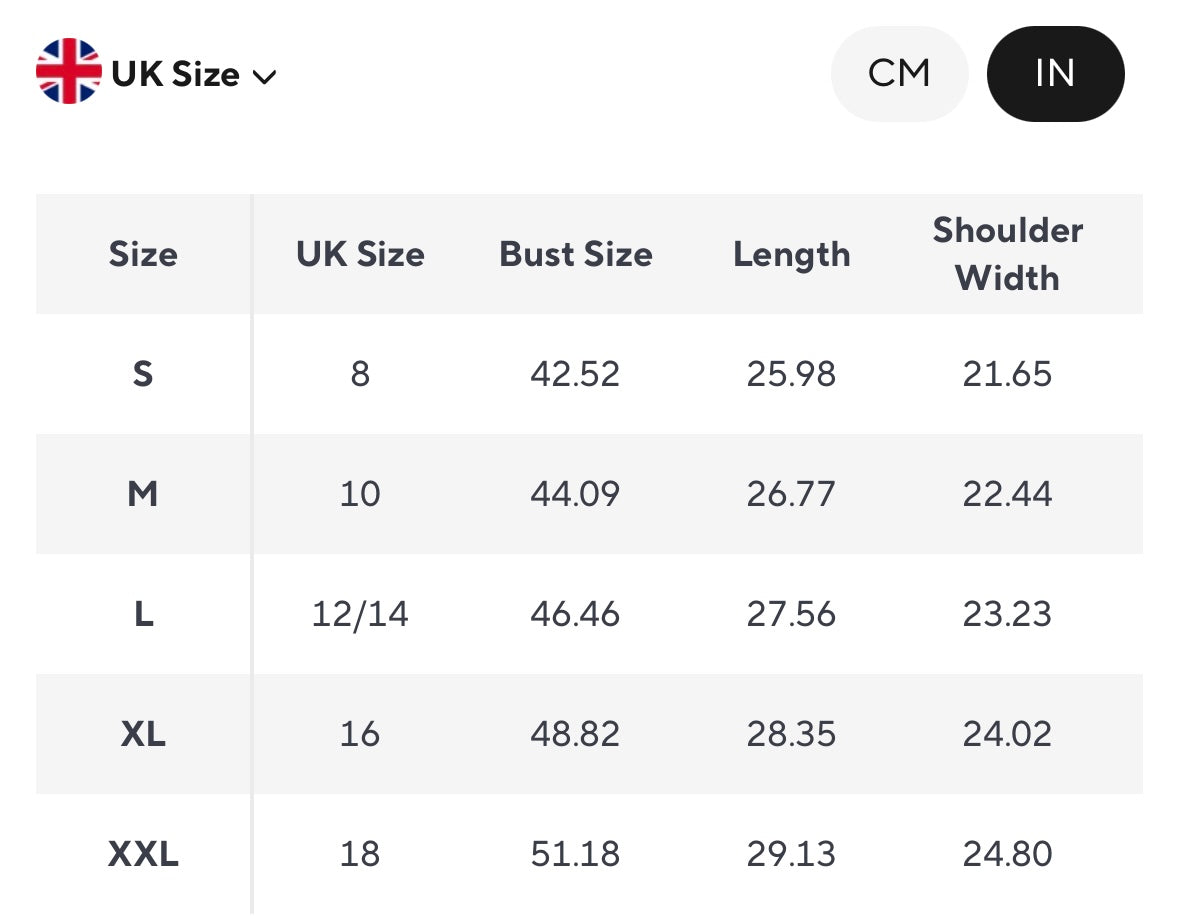Click bust size value 51.18
1179x924 pixels.
point(575,854)
